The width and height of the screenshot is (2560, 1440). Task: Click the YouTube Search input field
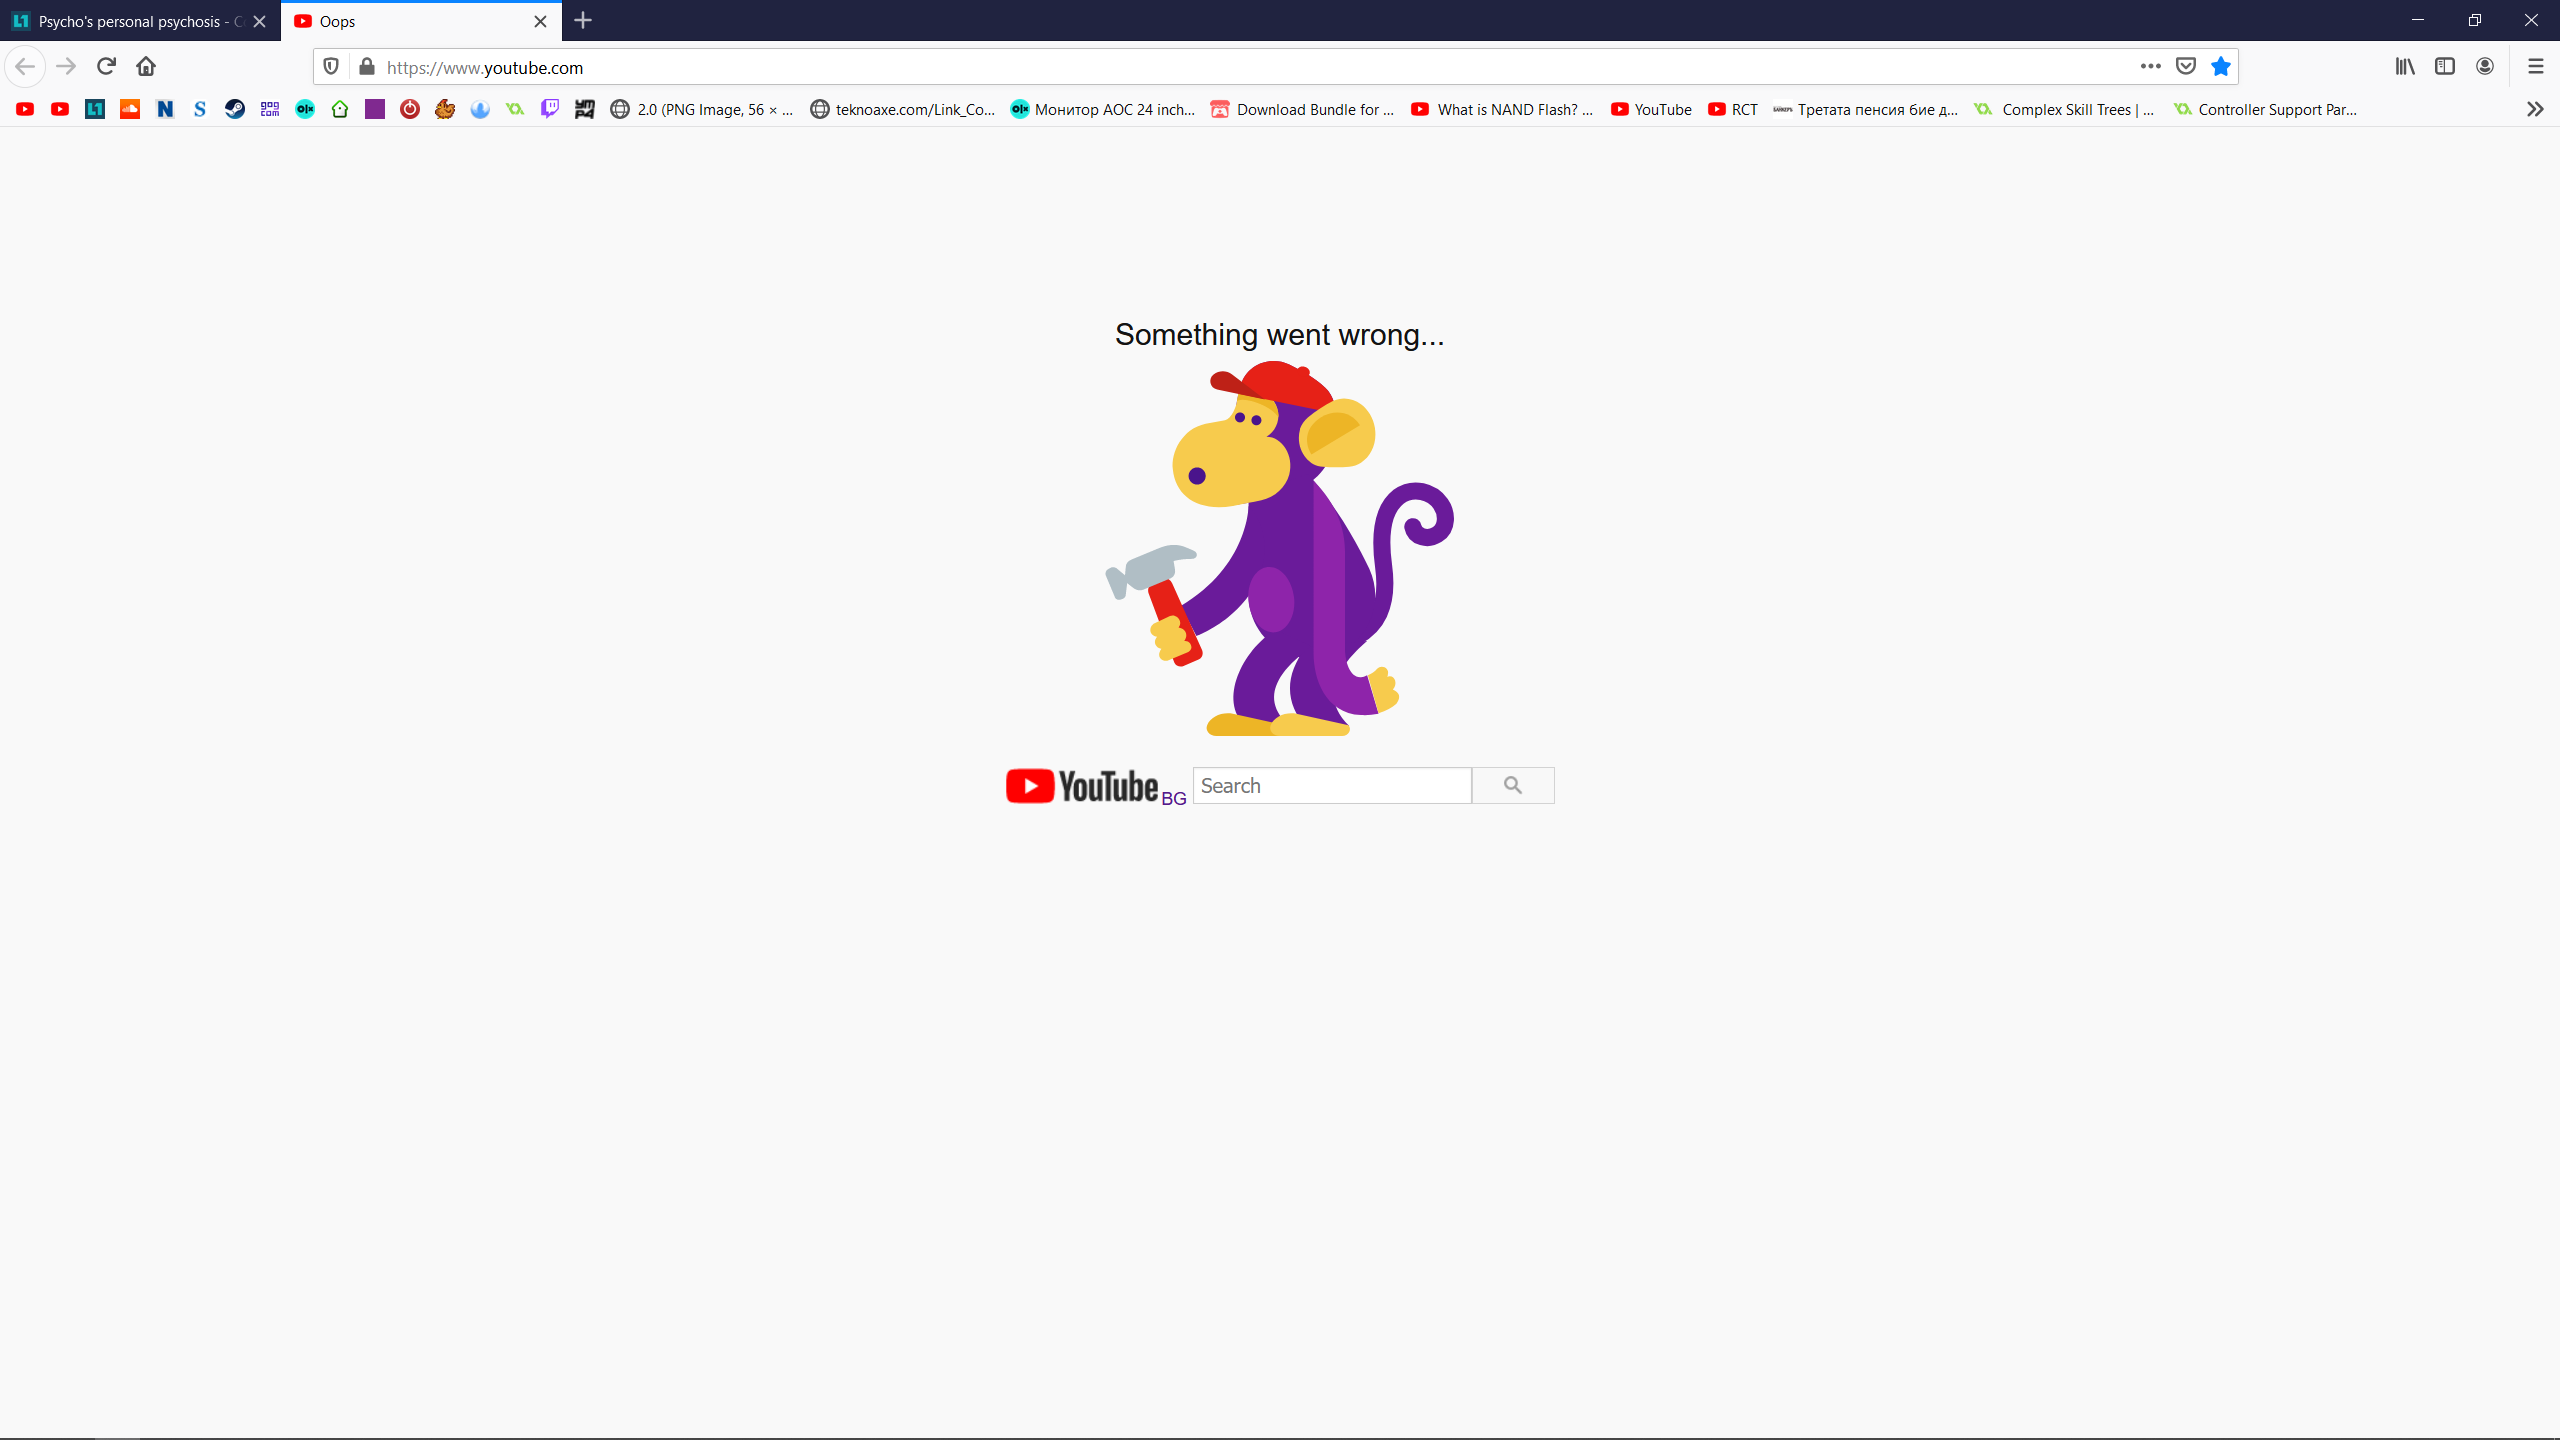(1332, 786)
